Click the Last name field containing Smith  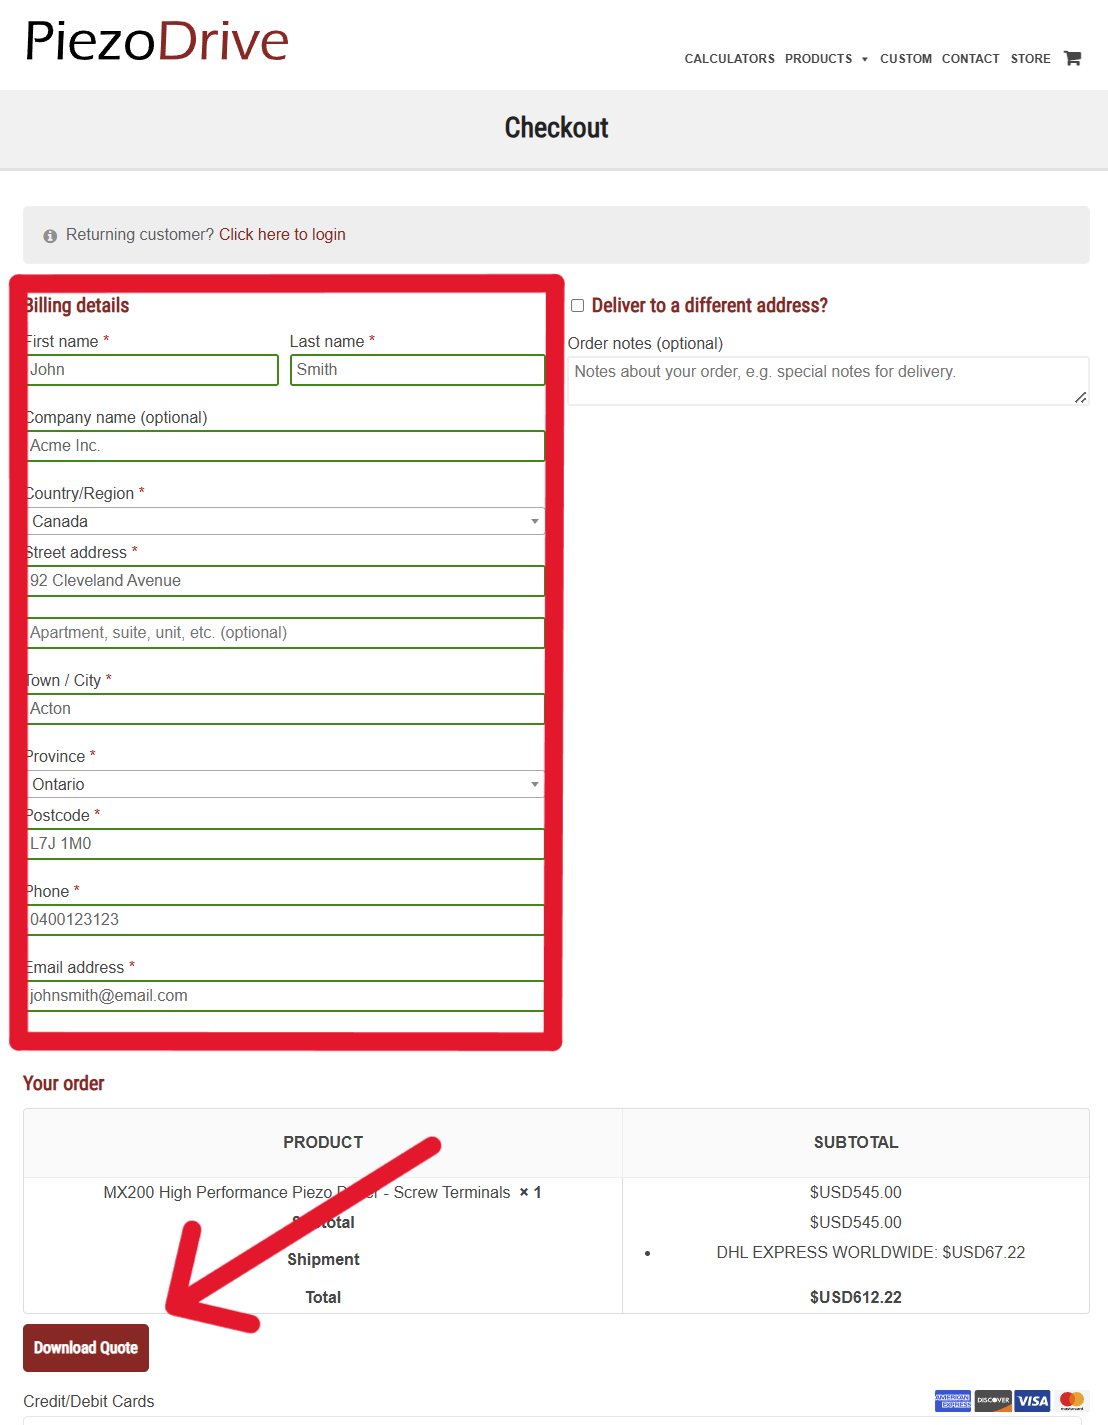(417, 370)
